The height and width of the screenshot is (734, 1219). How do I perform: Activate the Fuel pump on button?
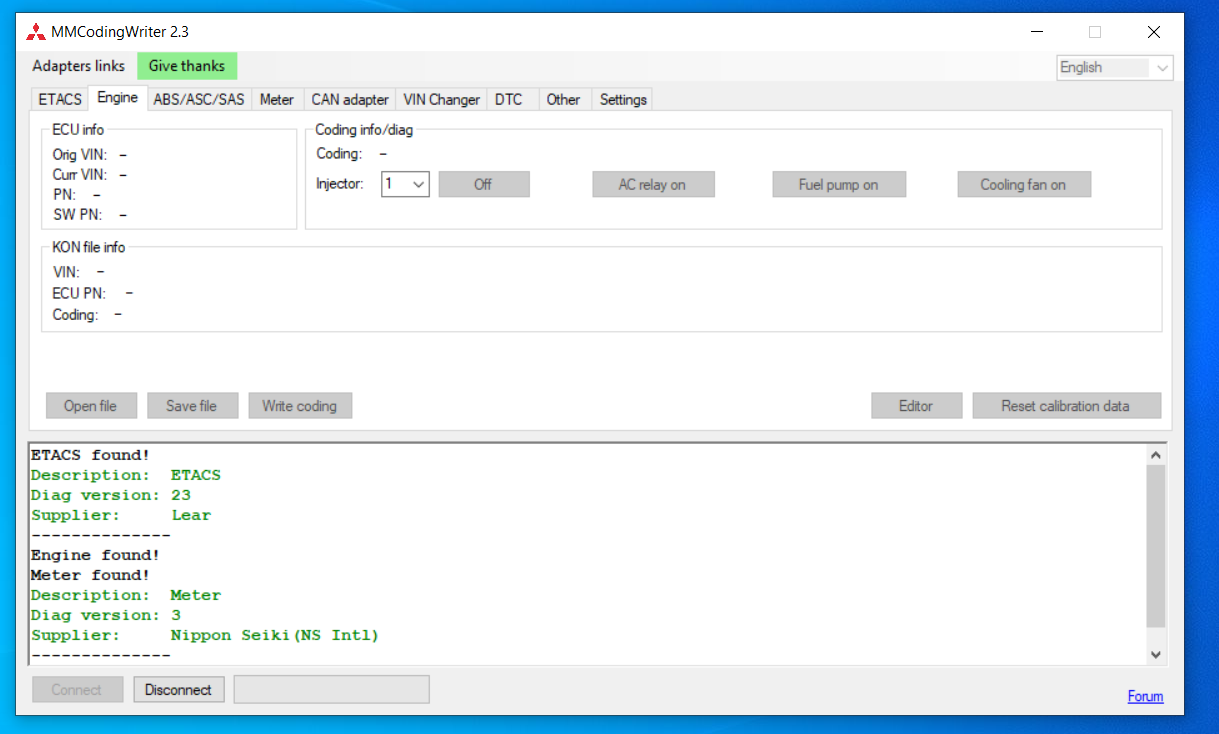(x=838, y=184)
